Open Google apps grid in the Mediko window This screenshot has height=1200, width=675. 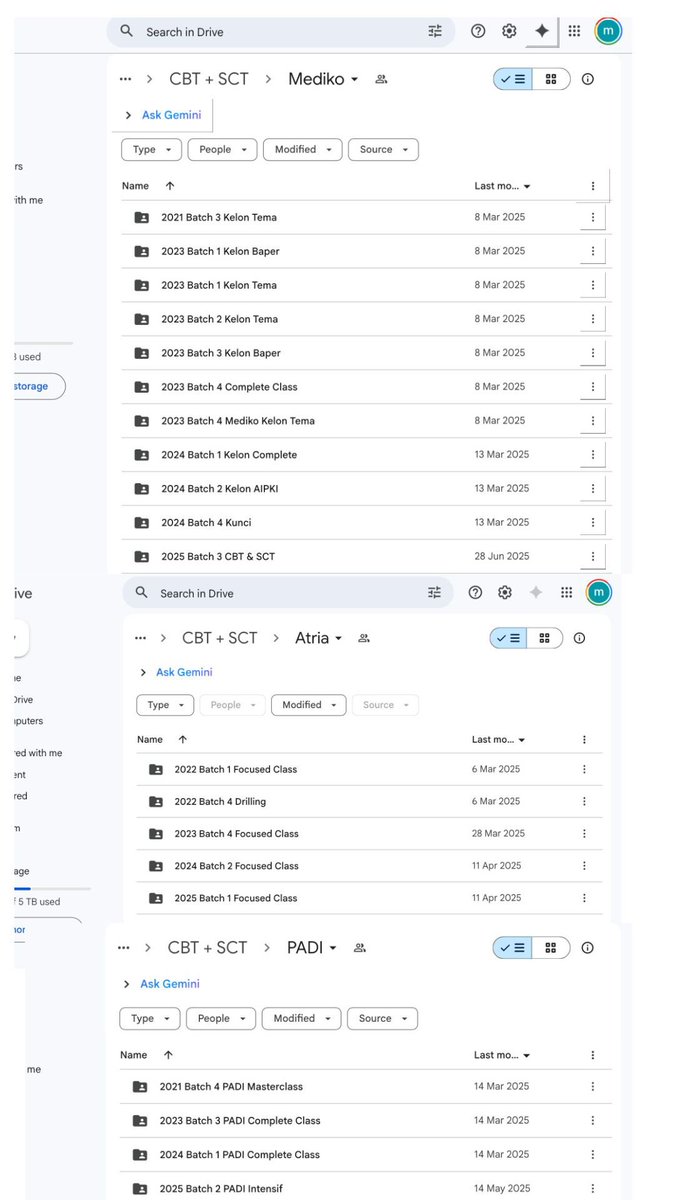coord(574,31)
